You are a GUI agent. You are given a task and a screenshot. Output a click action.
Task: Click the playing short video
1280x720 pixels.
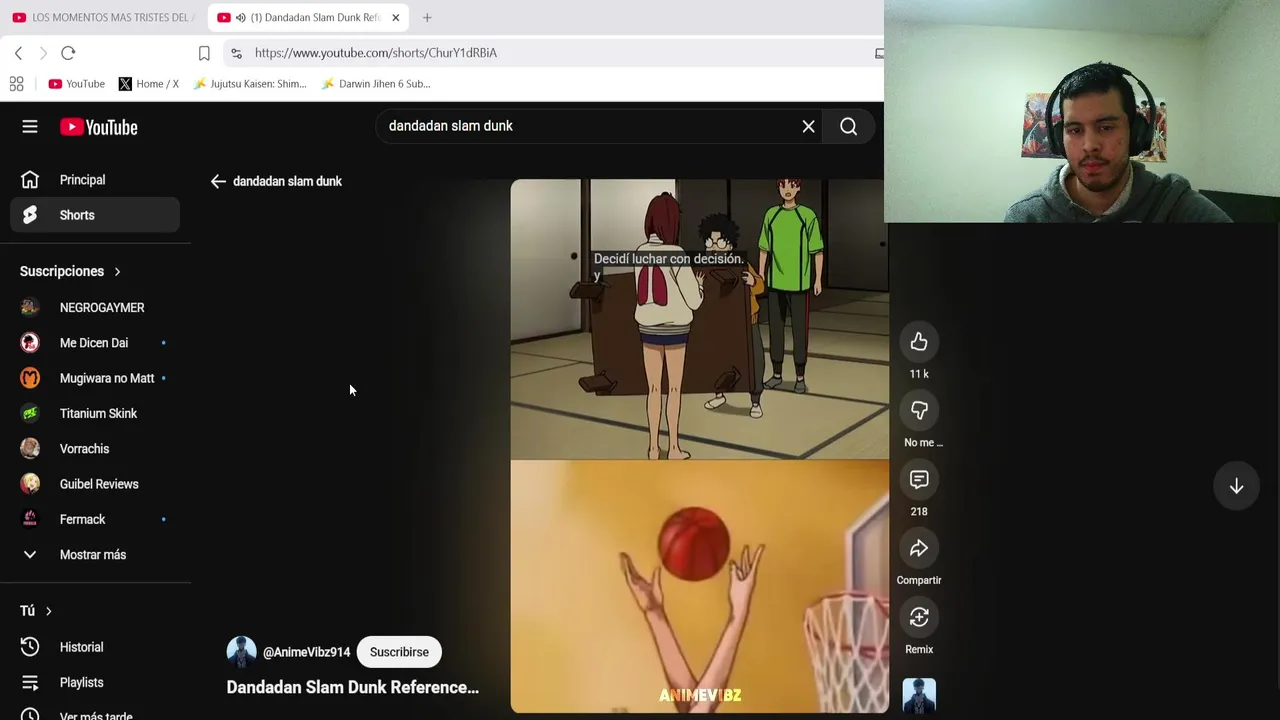(699, 446)
